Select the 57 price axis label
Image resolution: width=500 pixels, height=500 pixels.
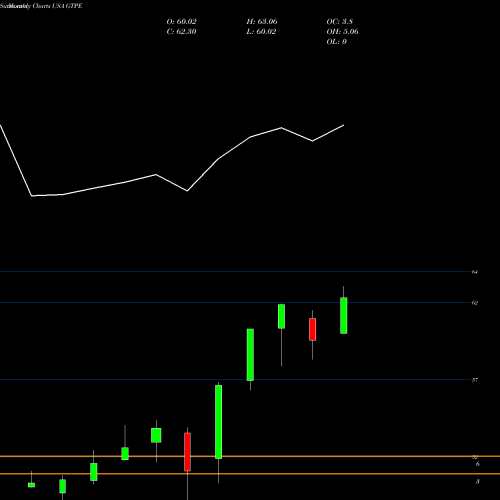coord(475,380)
